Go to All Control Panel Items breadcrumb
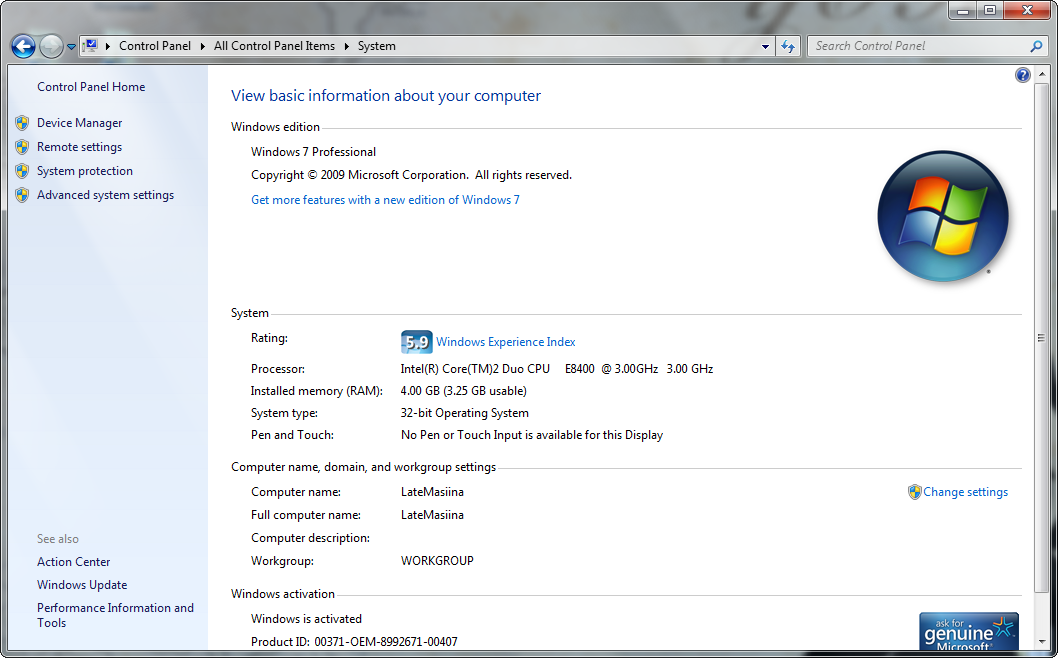 [274, 46]
